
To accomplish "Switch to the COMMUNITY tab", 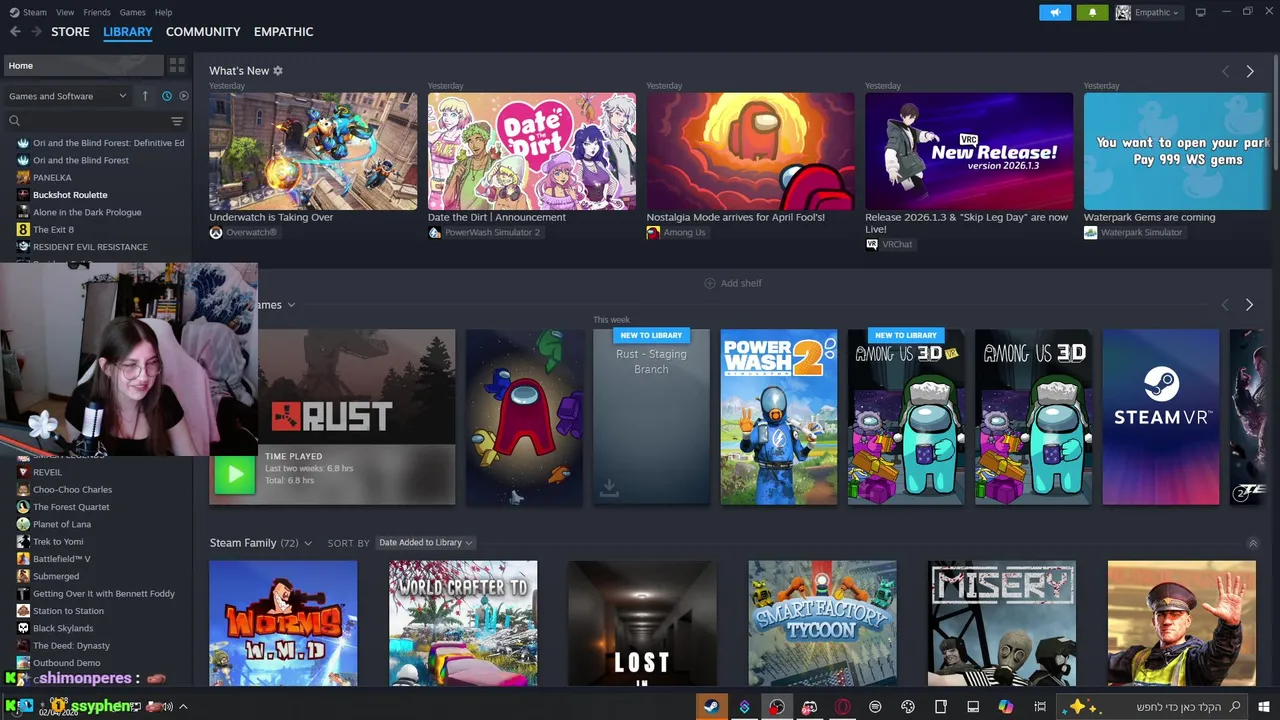I will 203,32.
